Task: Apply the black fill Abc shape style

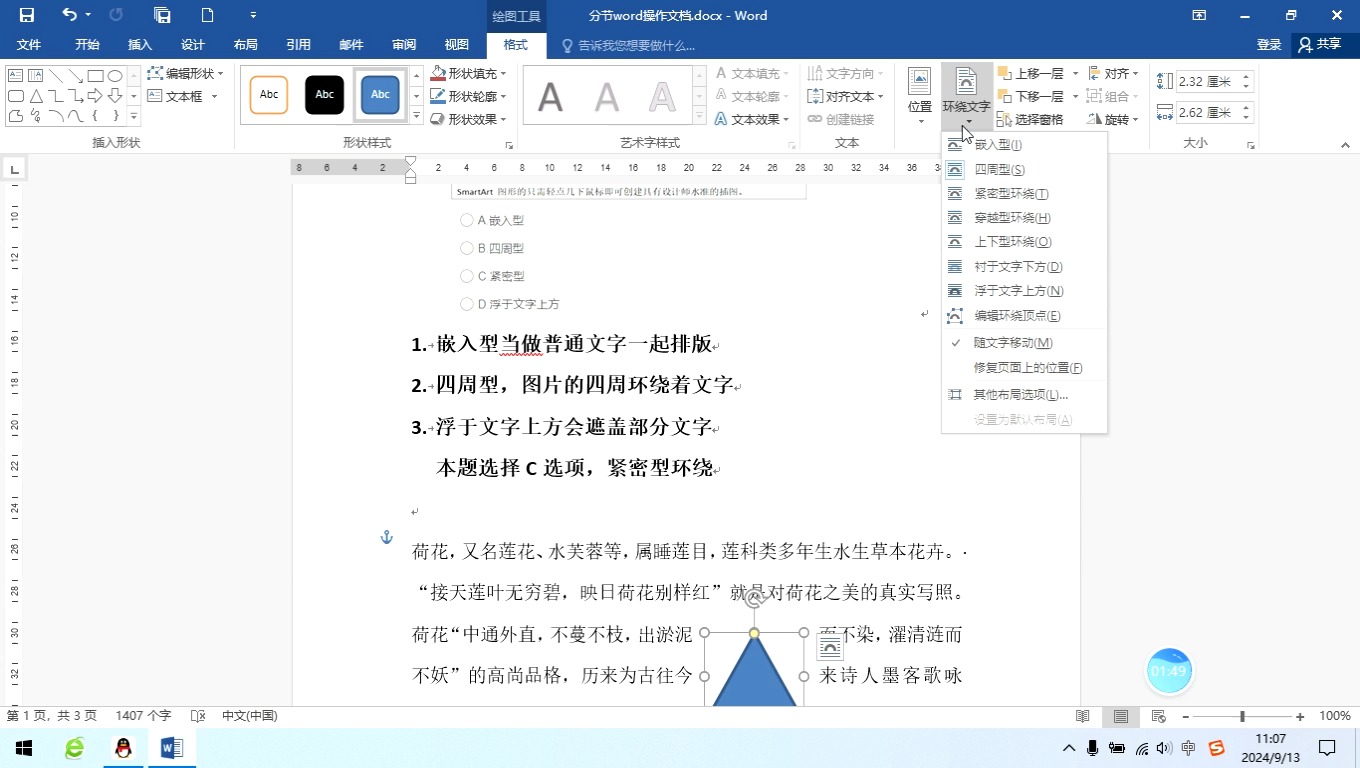Action: [325, 95]
